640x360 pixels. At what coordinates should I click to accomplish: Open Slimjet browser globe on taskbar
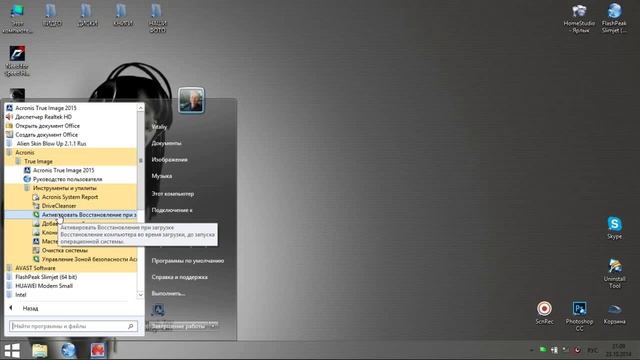point(68,351)
